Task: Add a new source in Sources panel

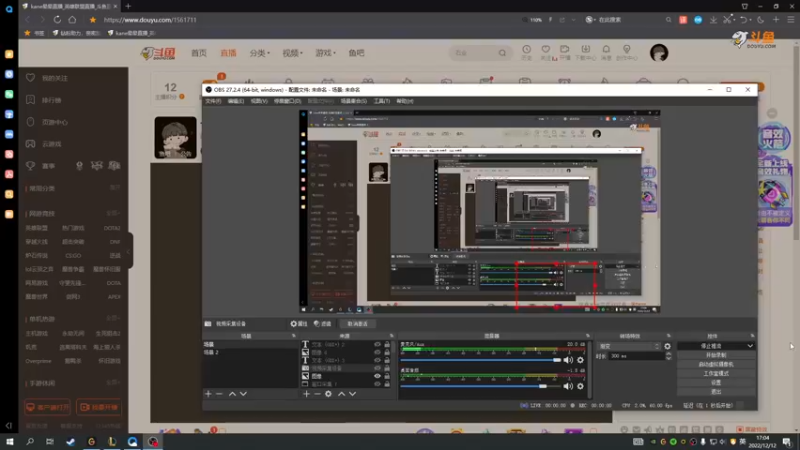Action: point(306,394)
